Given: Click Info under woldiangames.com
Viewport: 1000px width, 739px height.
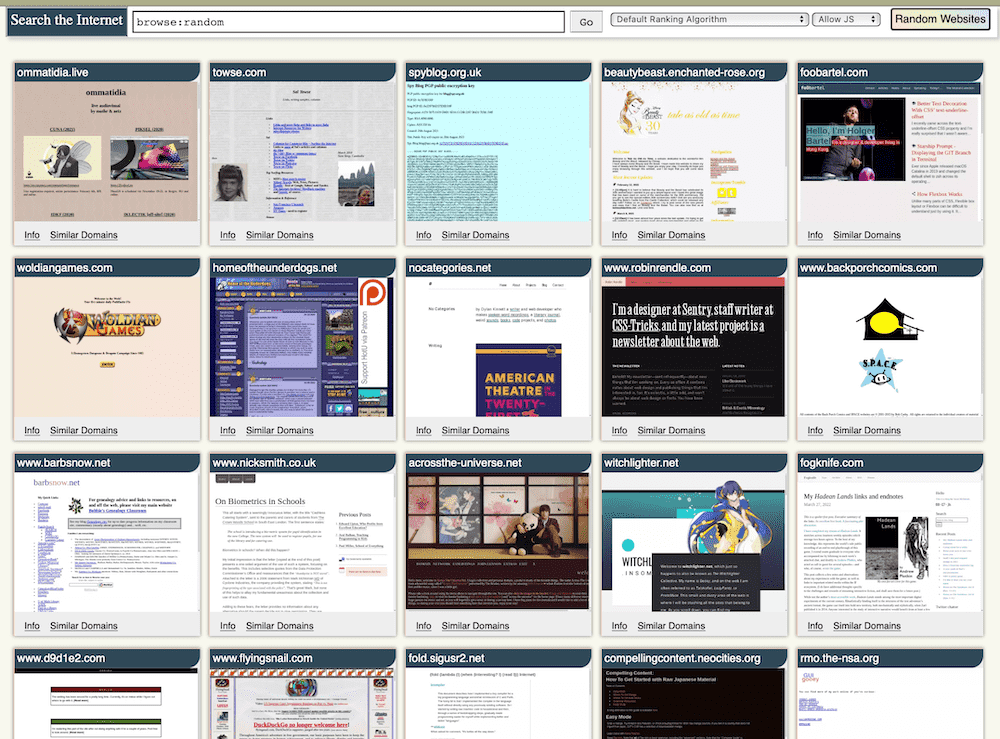Looking at the screenshot, I should click(32, 430).
